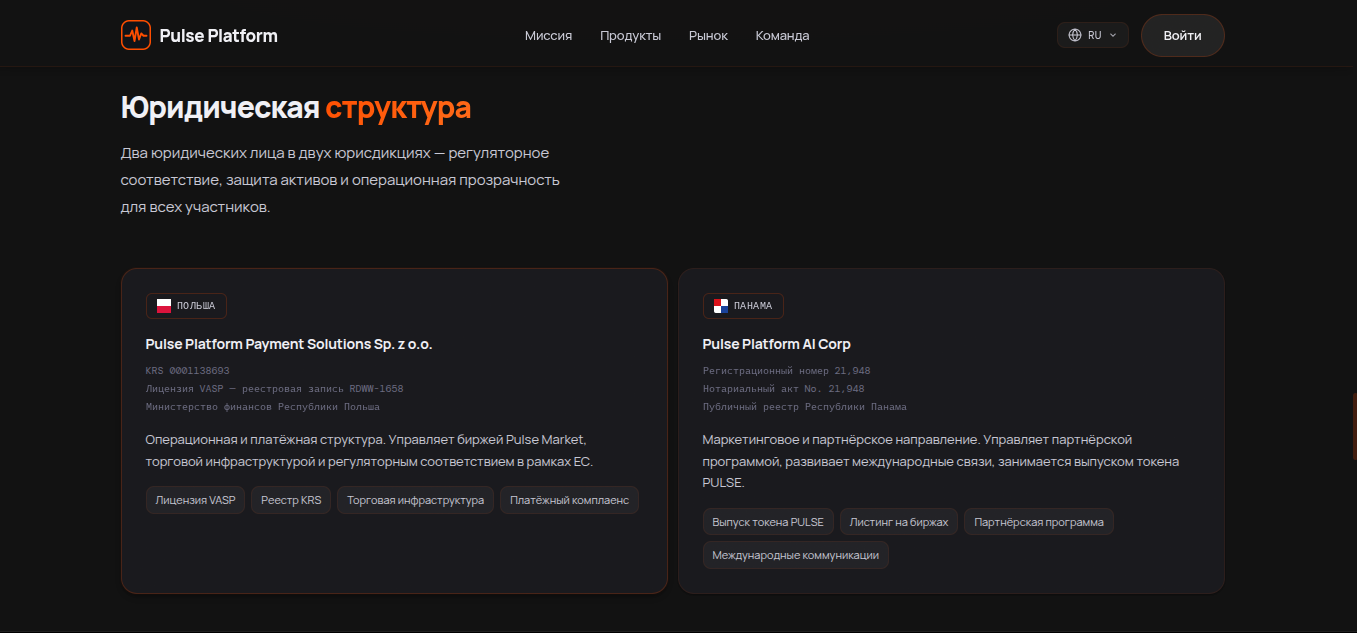Click Министерство финансов Республики Польша text
Image resolution: width=1357 pixels, height=633 pixels.
pyautogui.click(x=263, y=407)
